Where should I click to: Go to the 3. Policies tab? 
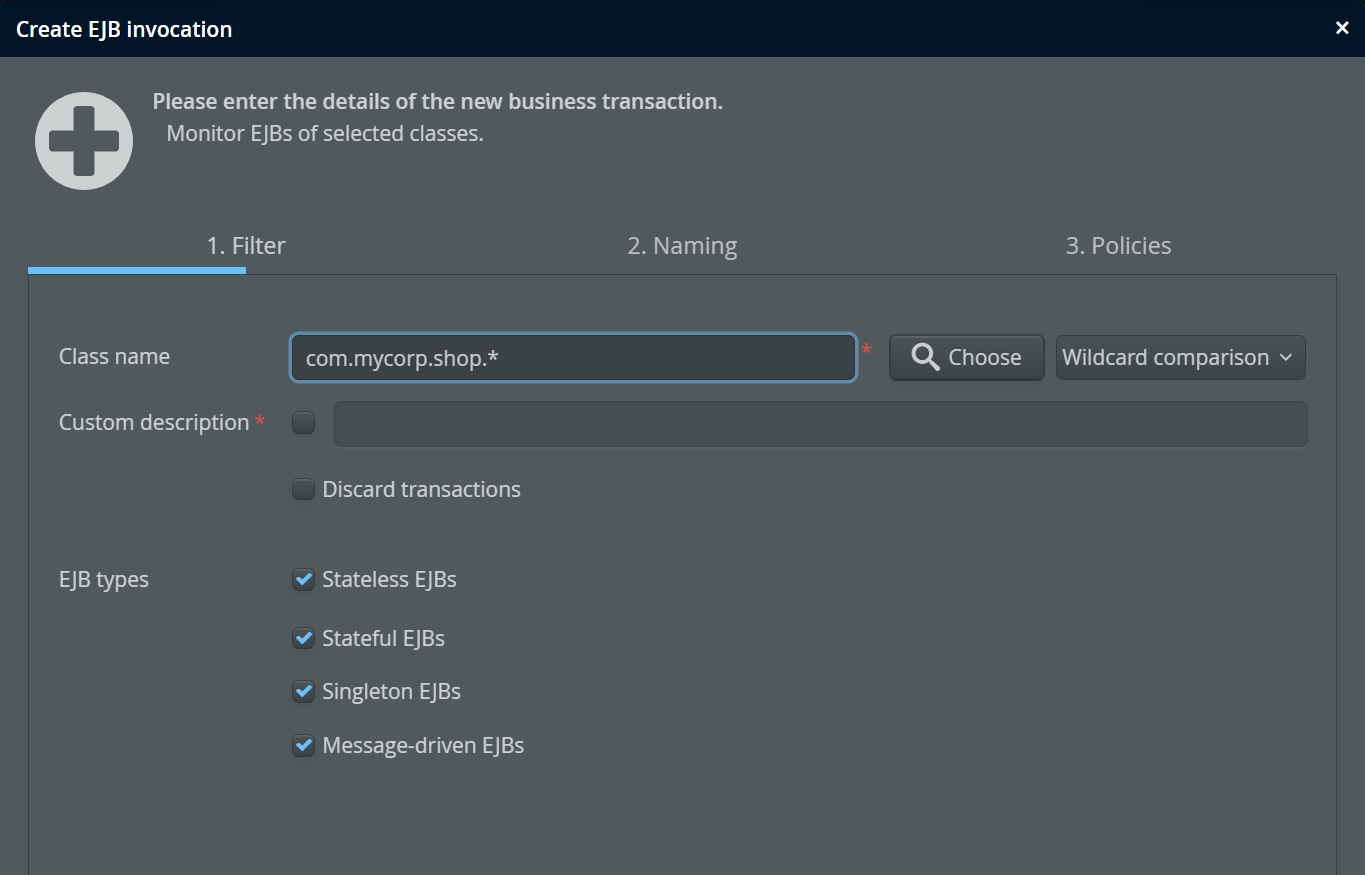click(1118, 246)
